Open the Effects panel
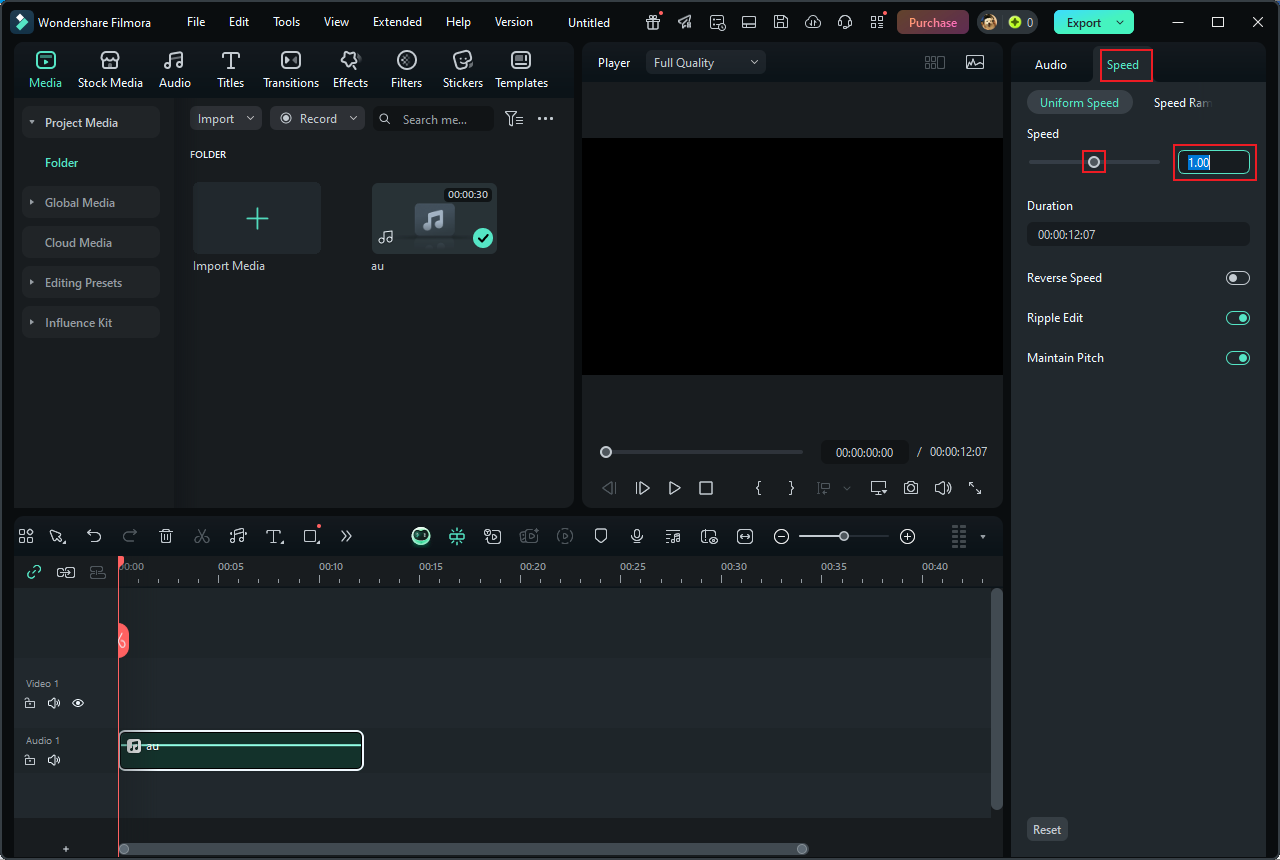 pos(350,70)
